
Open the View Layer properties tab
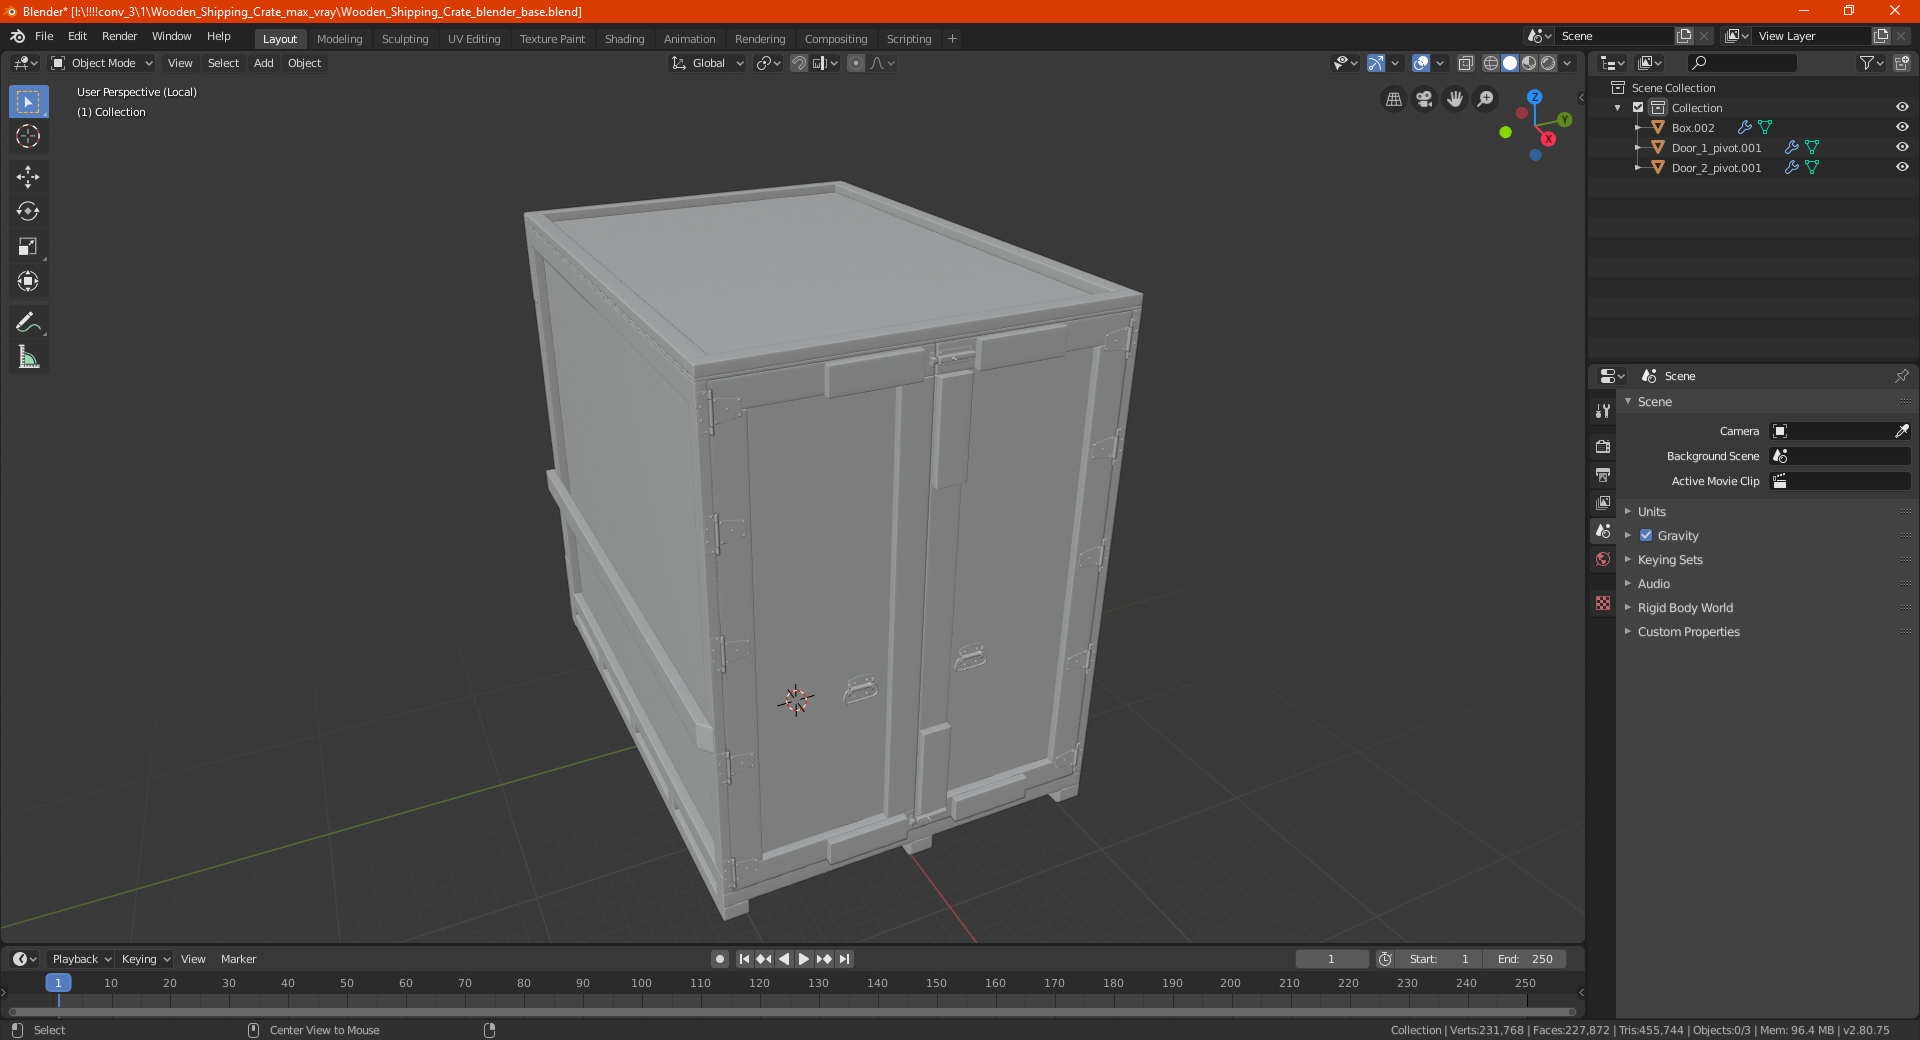pyautogui.click(x=1603, y=502)
